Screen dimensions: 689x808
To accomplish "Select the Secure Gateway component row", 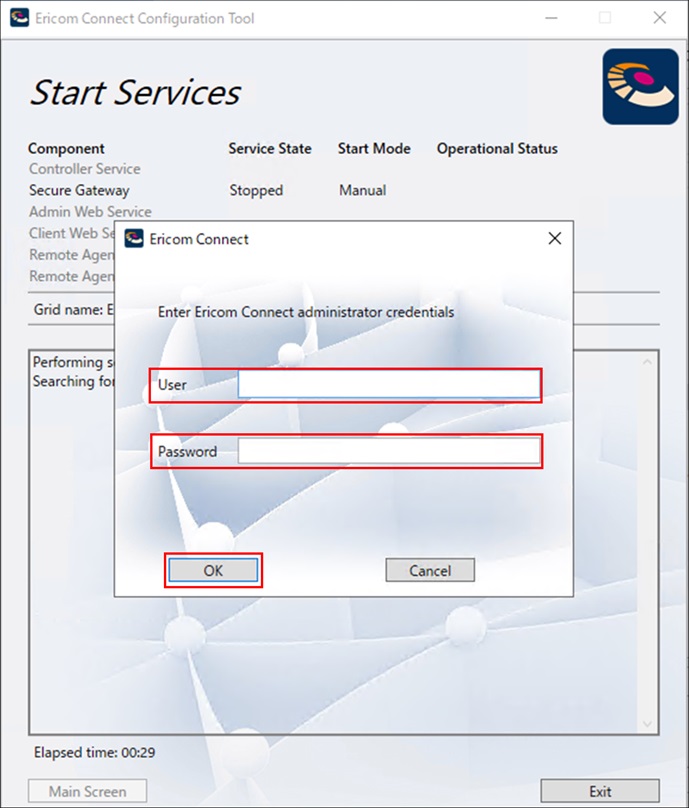I will pos(79,190).
